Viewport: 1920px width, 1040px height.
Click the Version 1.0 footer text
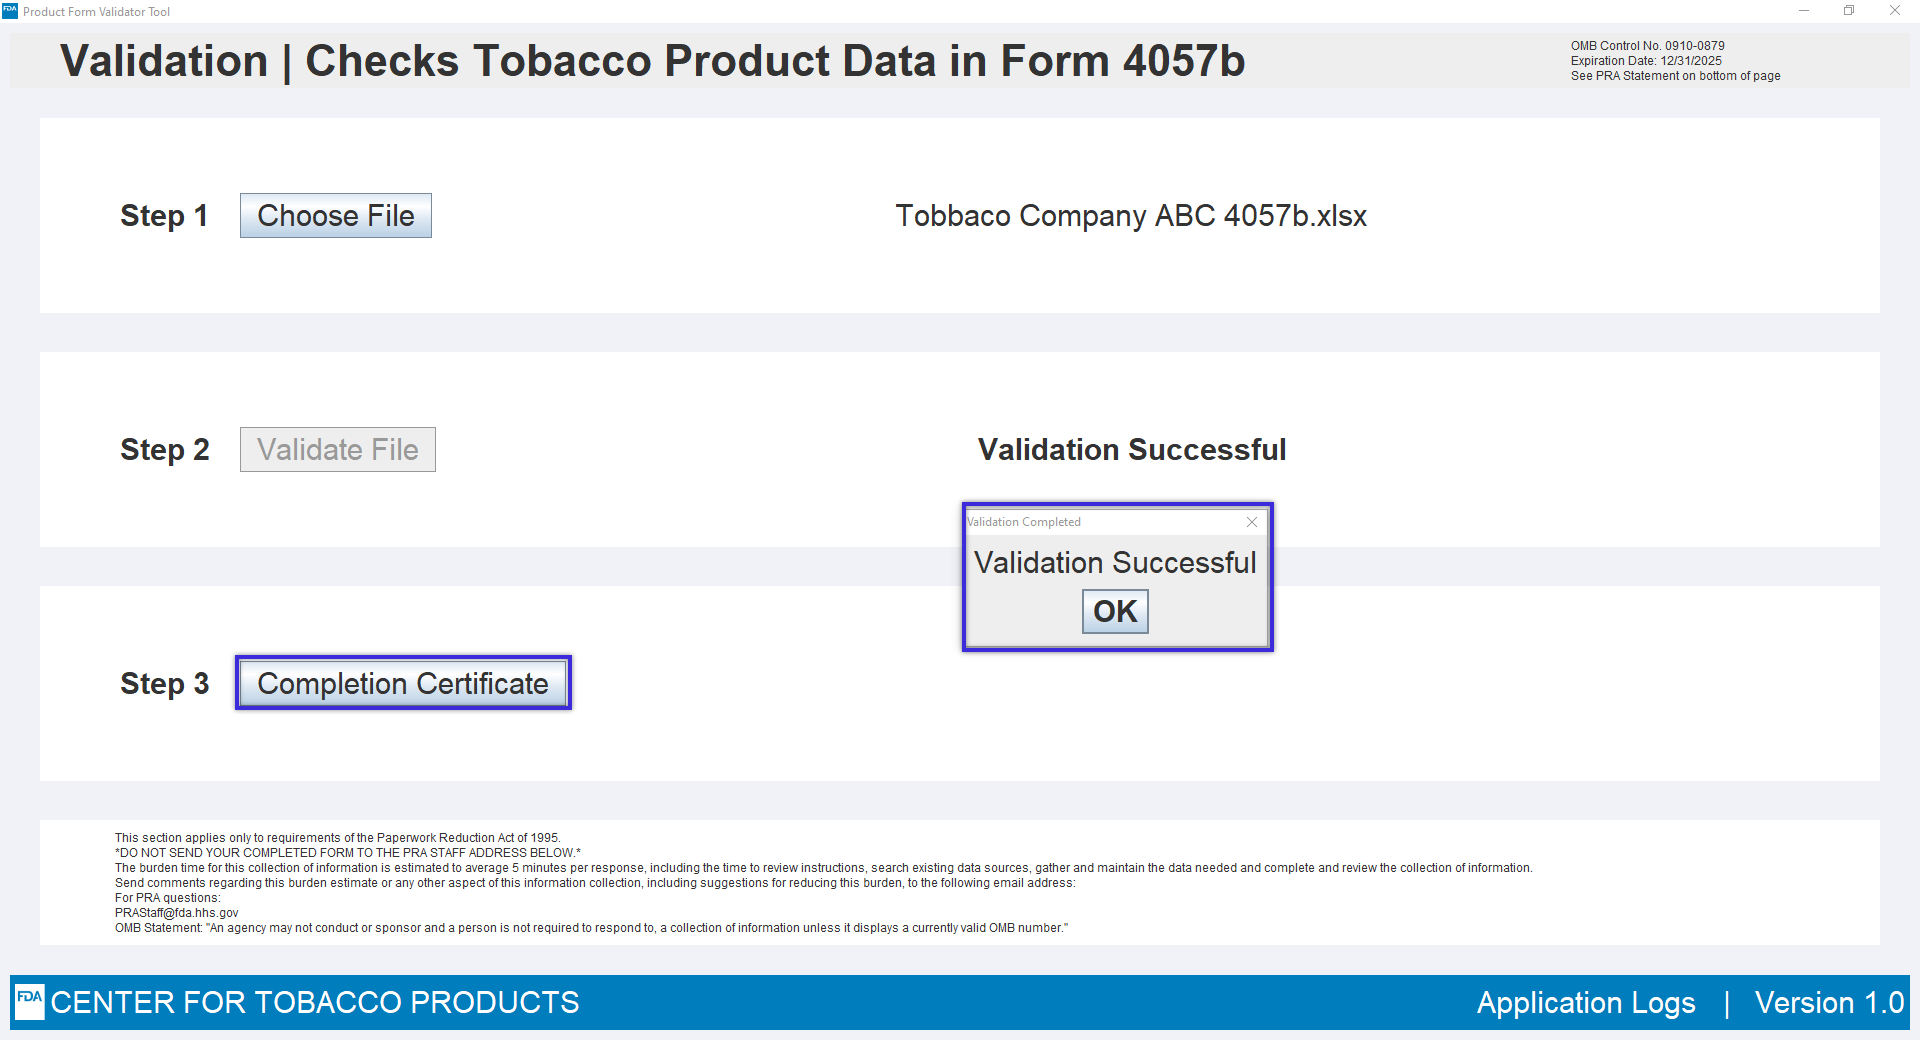click(x=1829, y=1002)
